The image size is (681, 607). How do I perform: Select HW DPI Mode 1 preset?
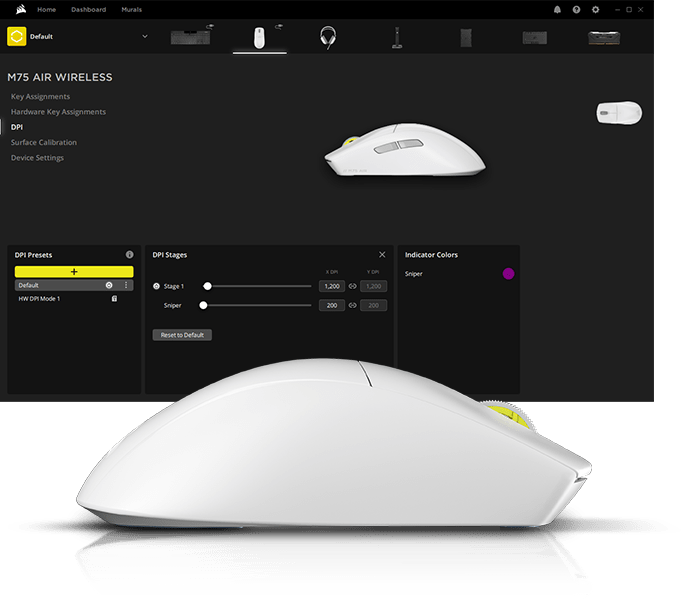click(x=39, y=299)
